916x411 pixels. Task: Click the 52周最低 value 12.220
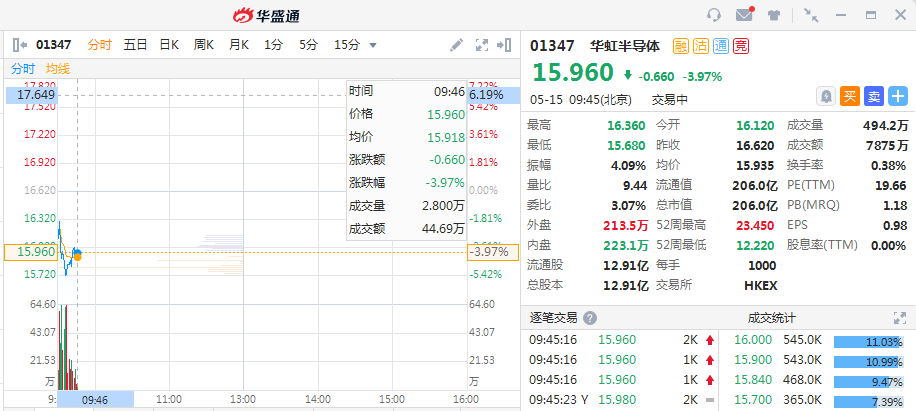click(x=755, y=245)
